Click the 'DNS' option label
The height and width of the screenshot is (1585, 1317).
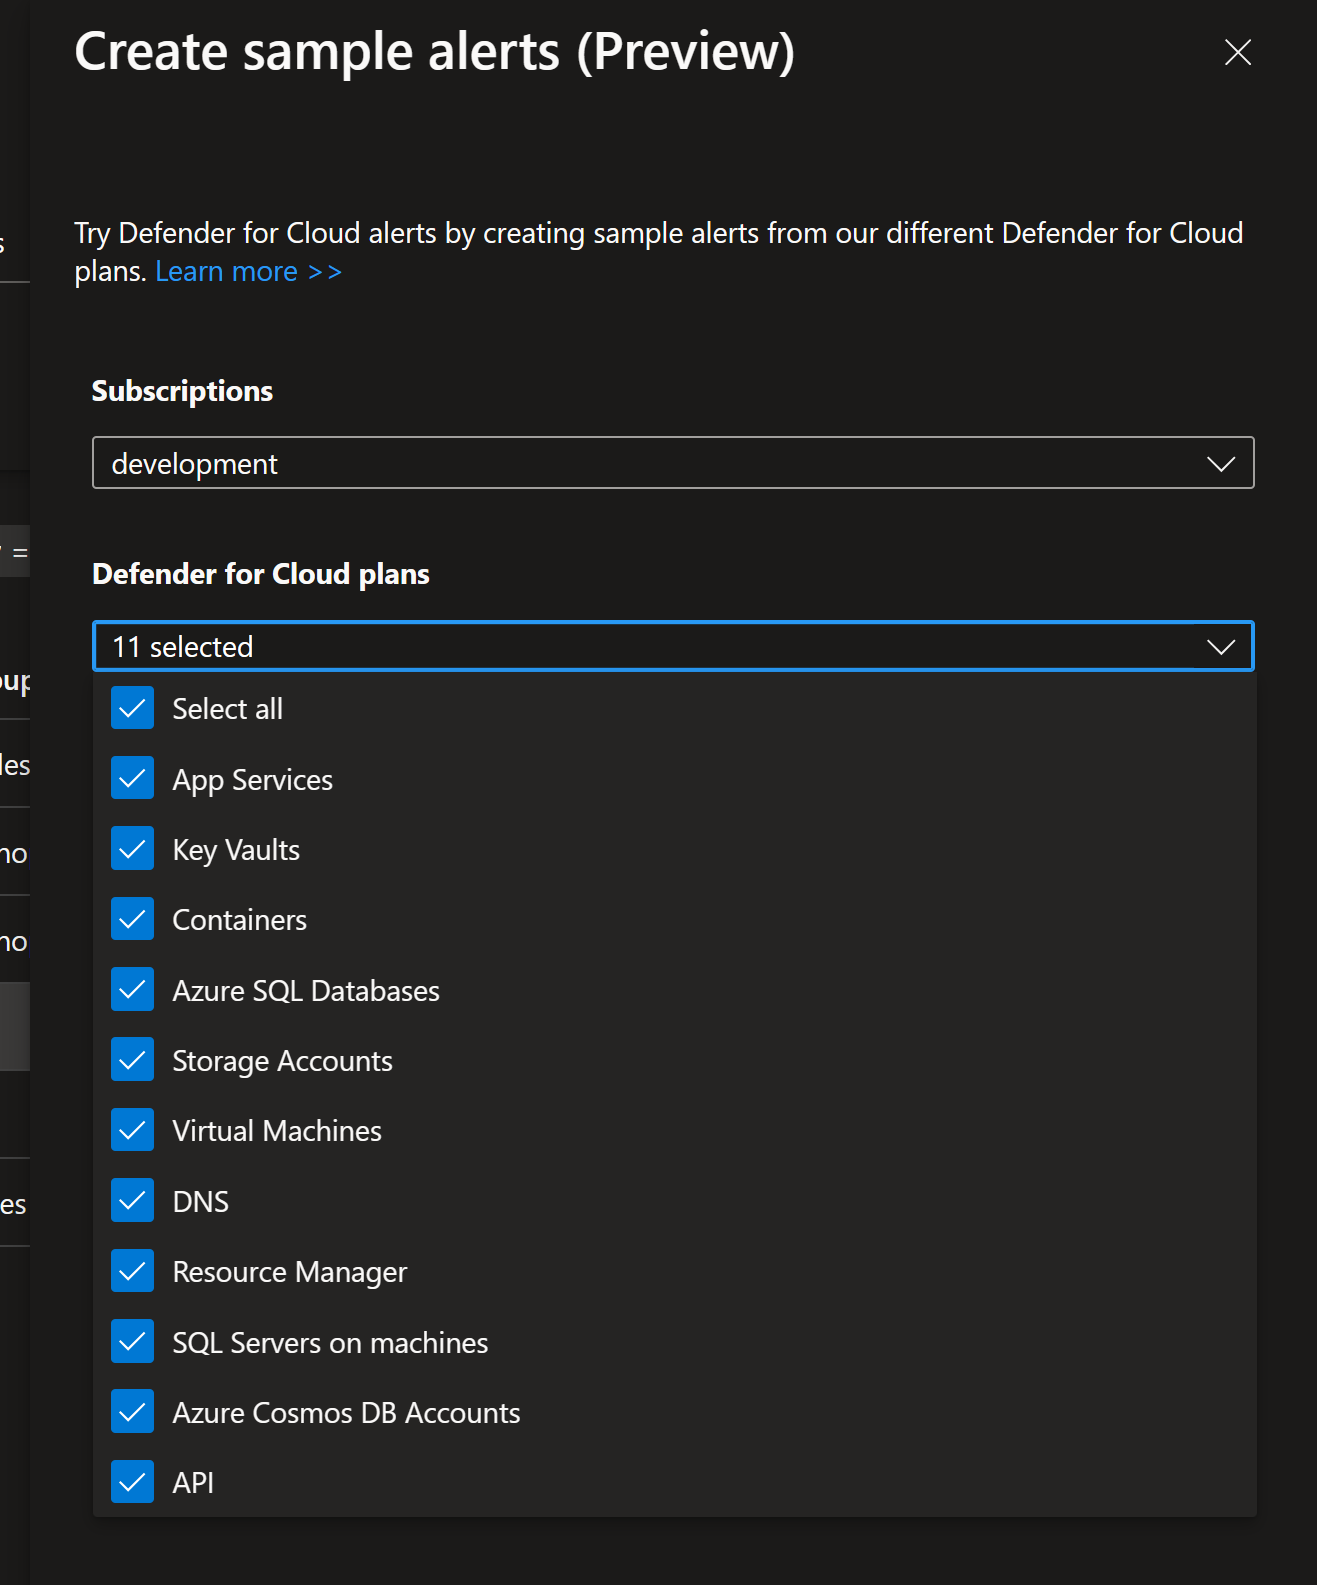click(200, 1201)
